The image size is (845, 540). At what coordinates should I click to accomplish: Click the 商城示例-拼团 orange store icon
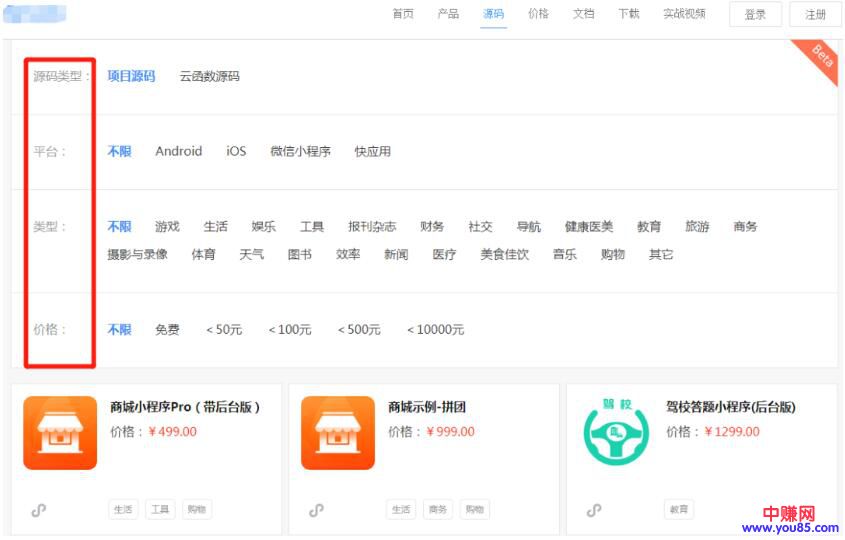click(x=338, y=433)
